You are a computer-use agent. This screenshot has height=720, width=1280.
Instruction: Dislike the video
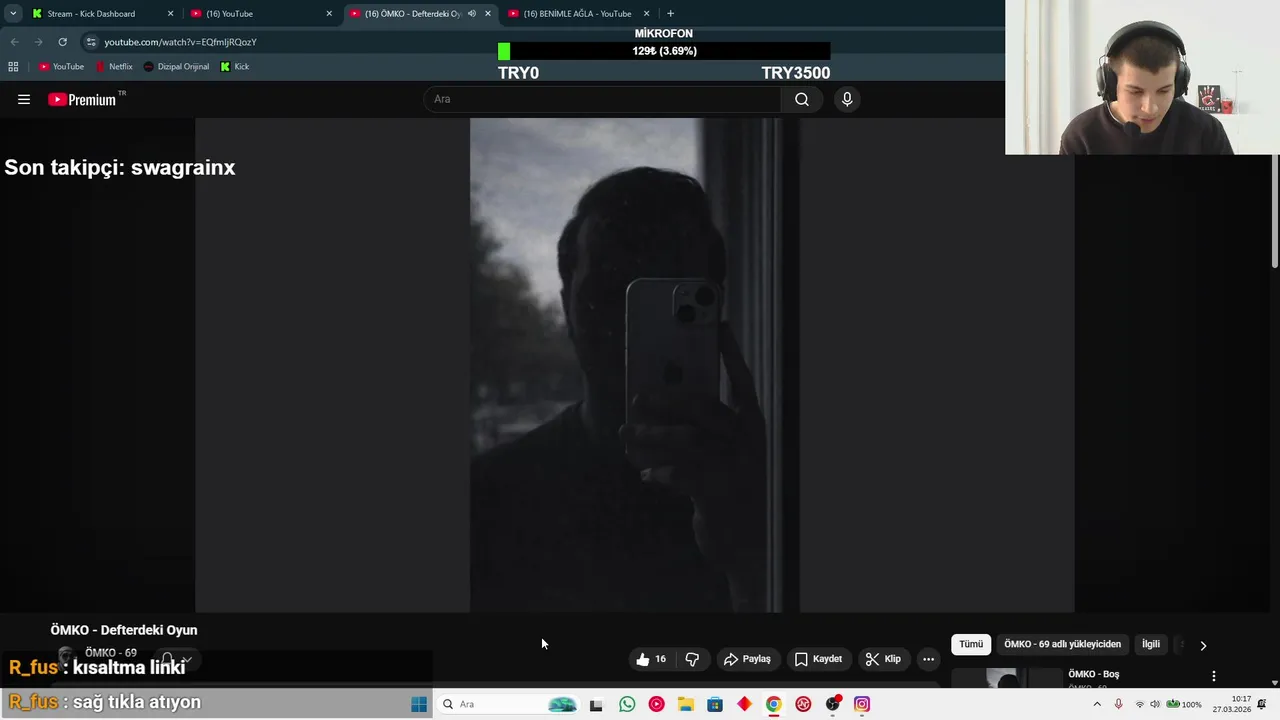tap(692, 659)
